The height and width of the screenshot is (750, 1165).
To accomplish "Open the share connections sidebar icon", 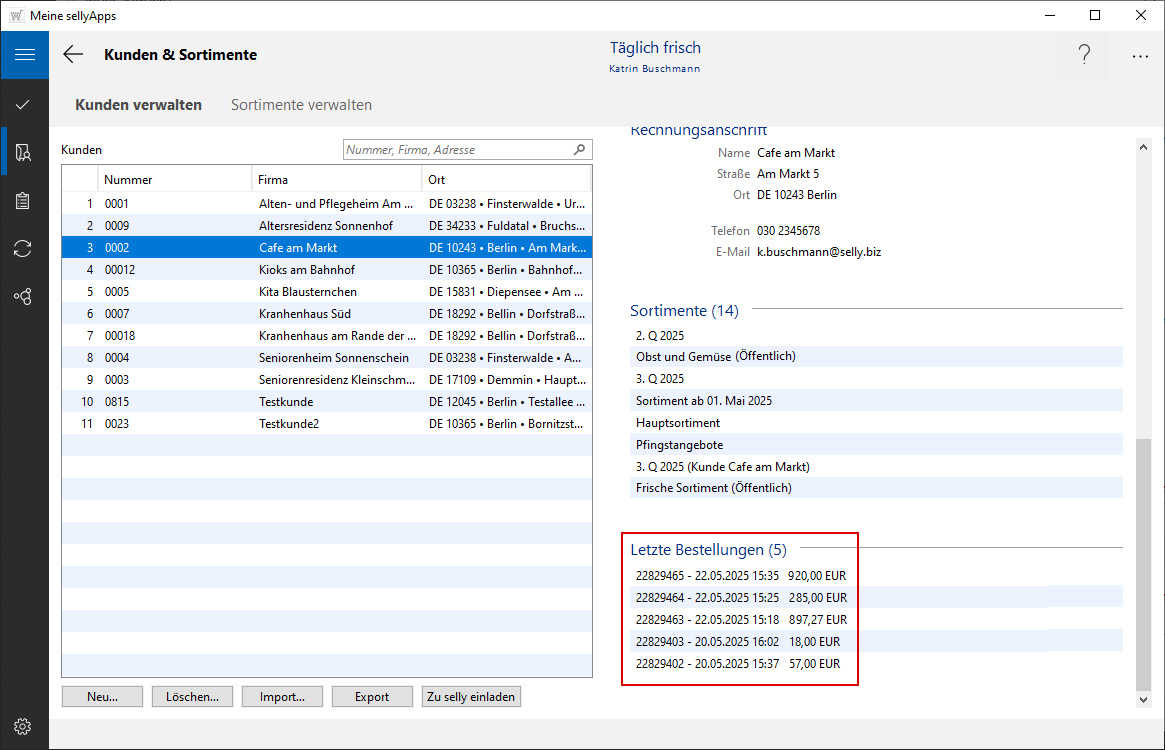I will [24, 297].
